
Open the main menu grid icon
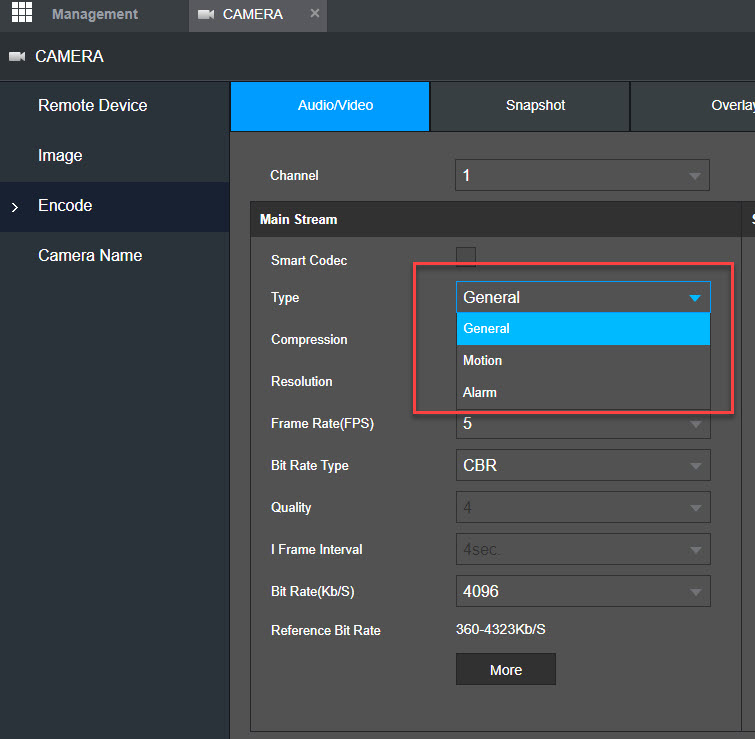pos(22,12)
